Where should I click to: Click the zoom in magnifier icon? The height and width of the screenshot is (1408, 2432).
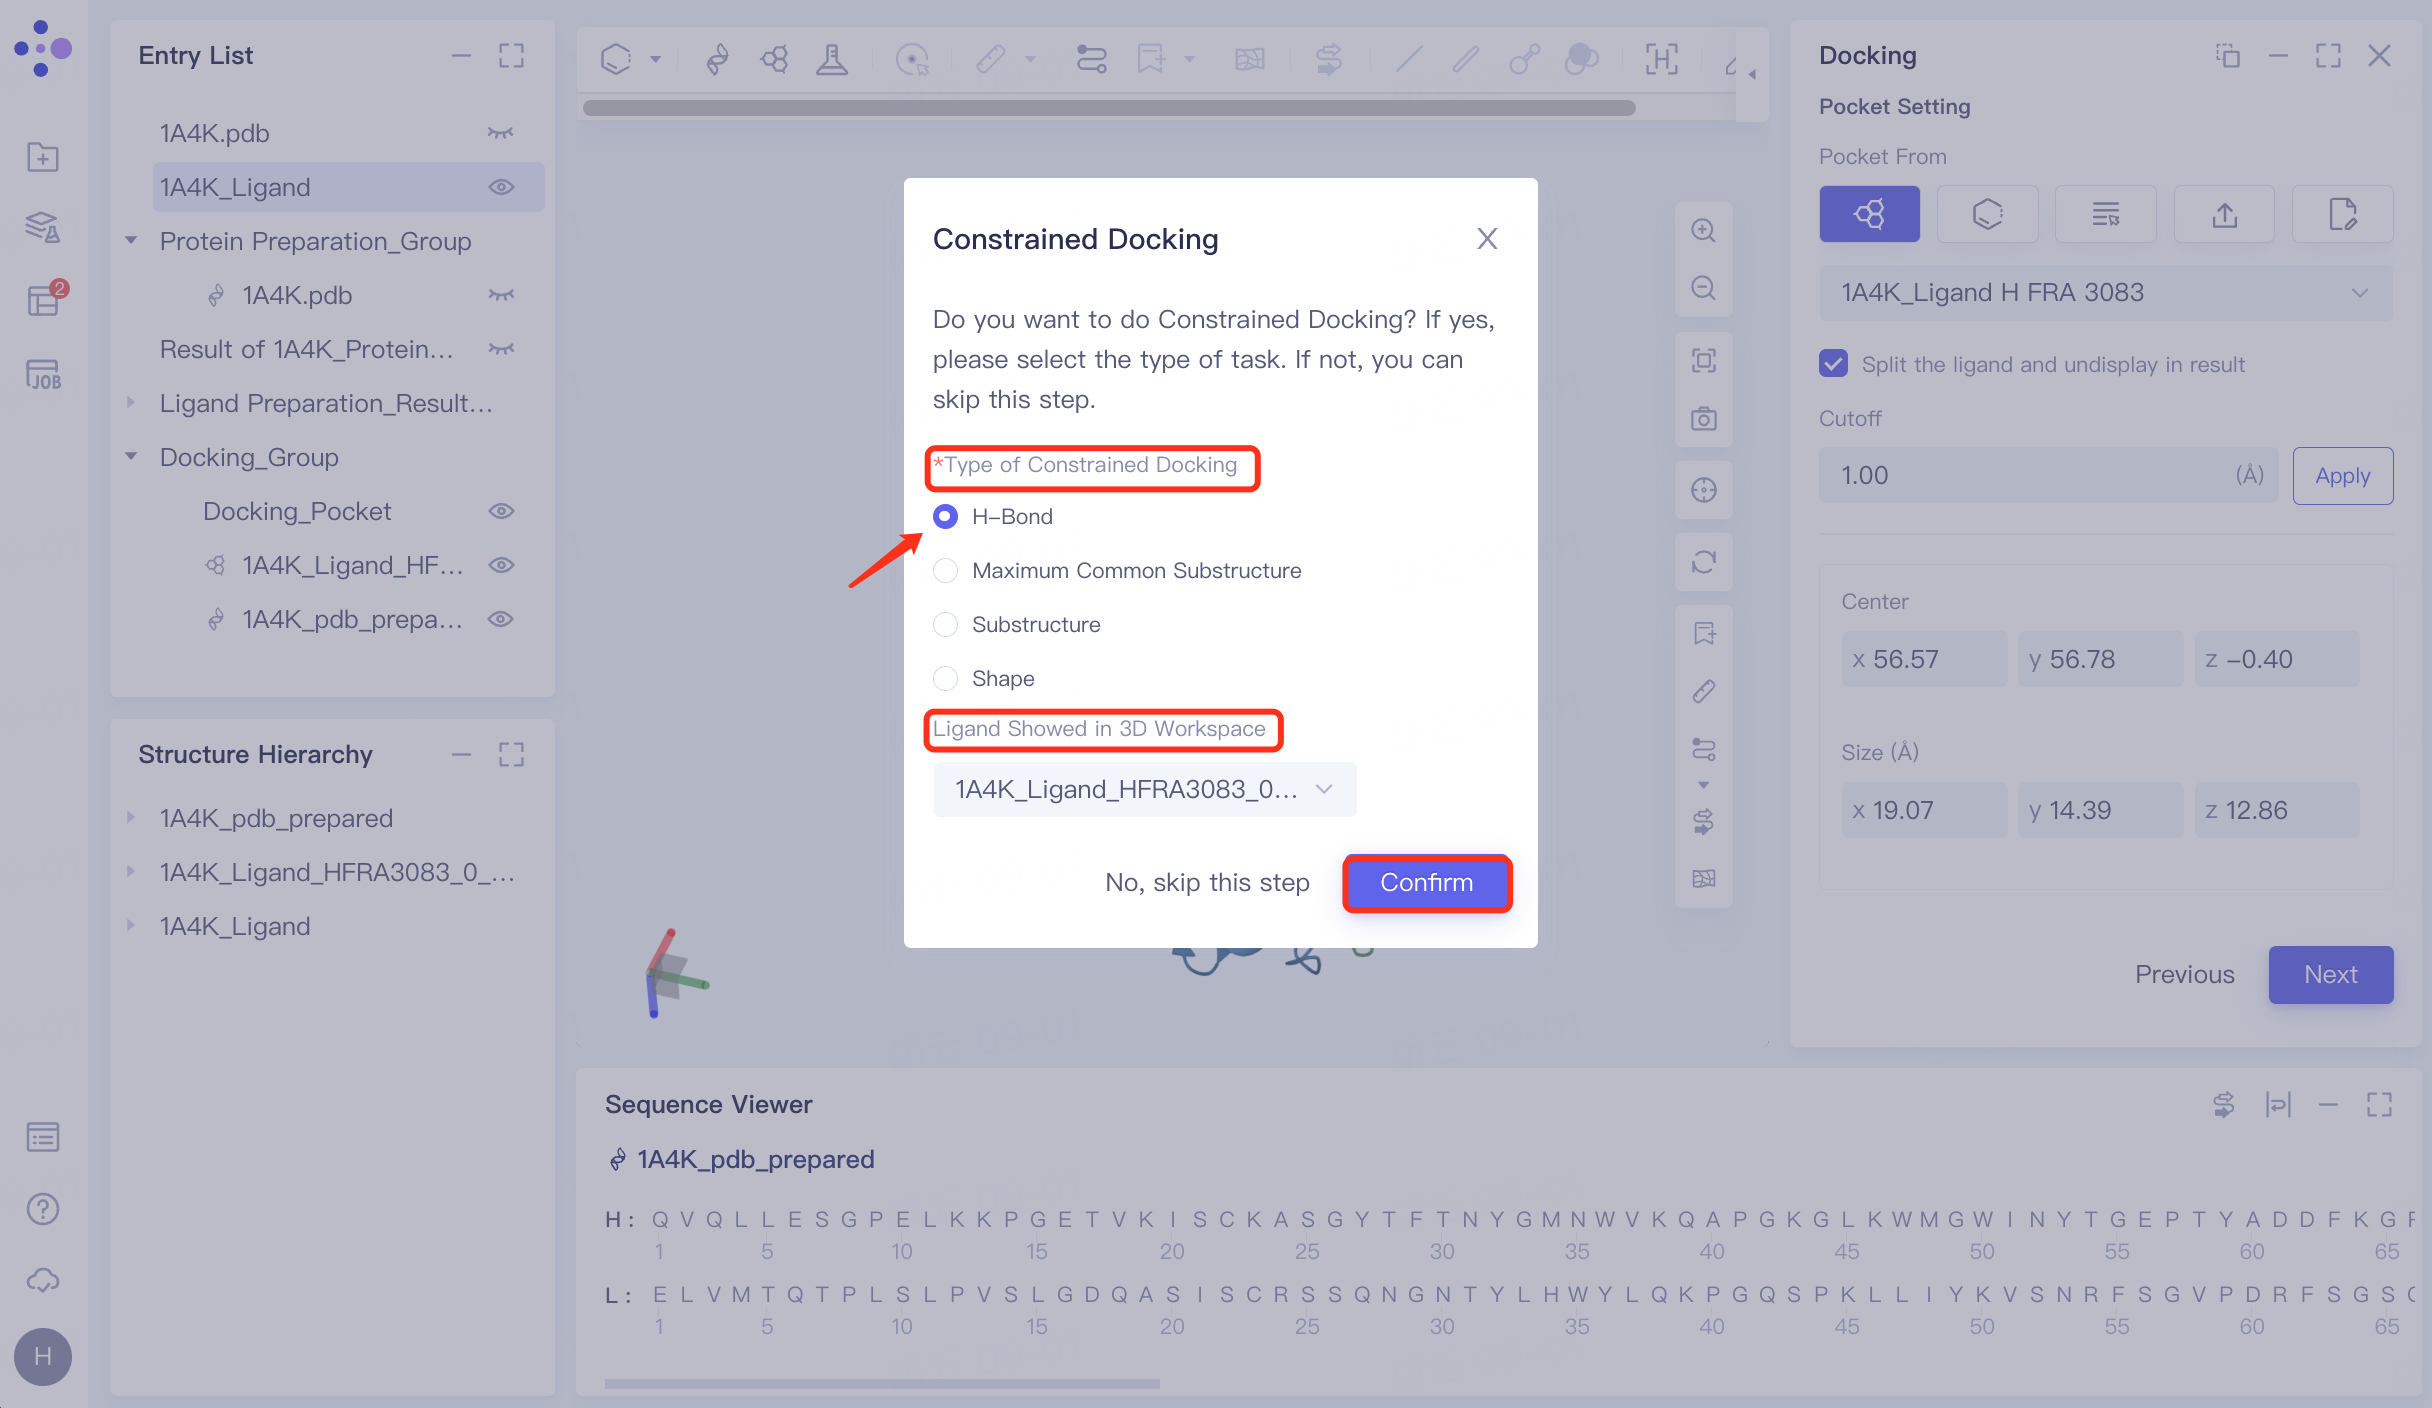click(x=1703, y=231)
